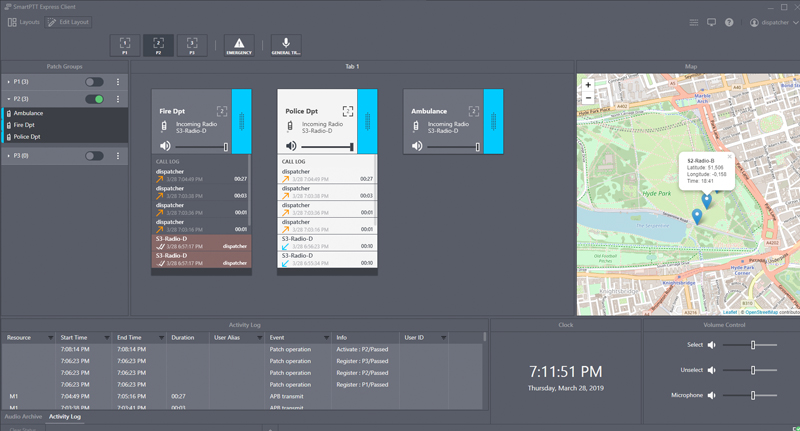
Task: Mute the Ambulance channel speaker
Action: 417,146
